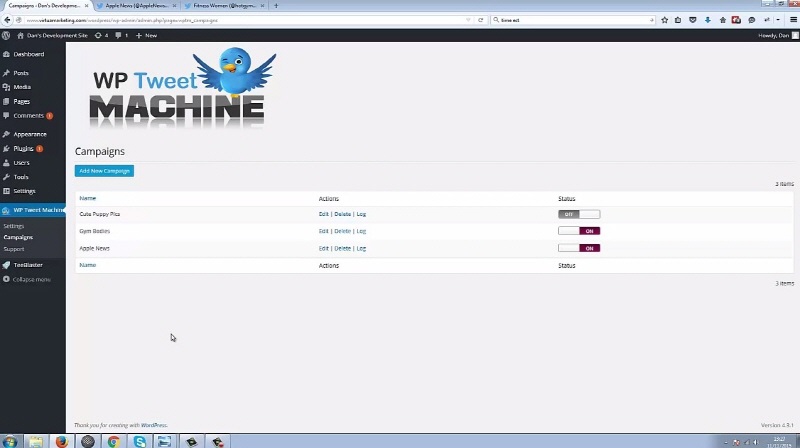800x448 pixels.
Task: Open Dan's Development Site home link
Action: click(x=53, y=36)
